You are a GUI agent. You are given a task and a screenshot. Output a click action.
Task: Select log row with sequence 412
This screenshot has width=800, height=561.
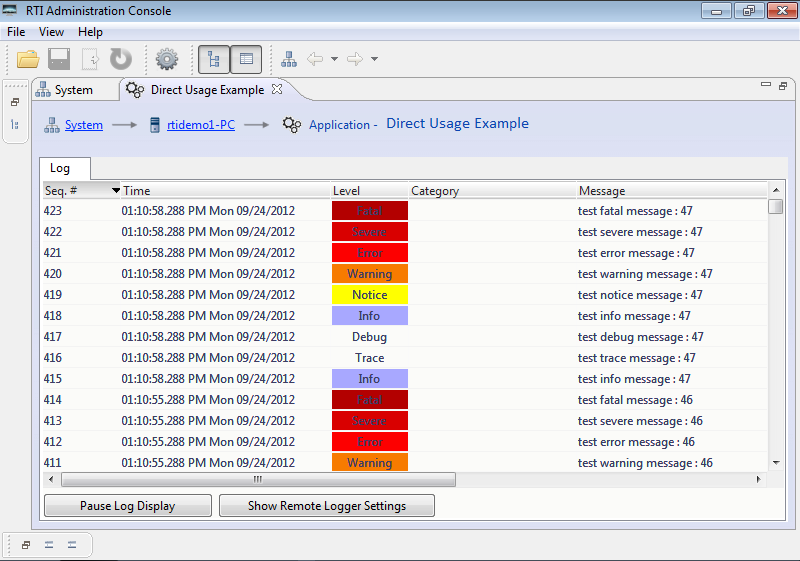coord(405,442)
